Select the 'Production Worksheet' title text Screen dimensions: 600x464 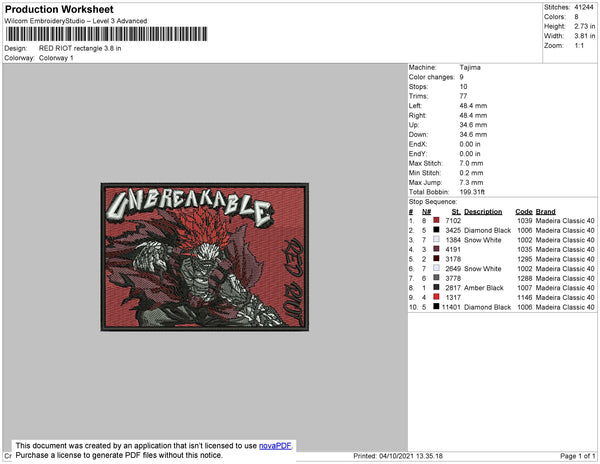tap(59, 9)
